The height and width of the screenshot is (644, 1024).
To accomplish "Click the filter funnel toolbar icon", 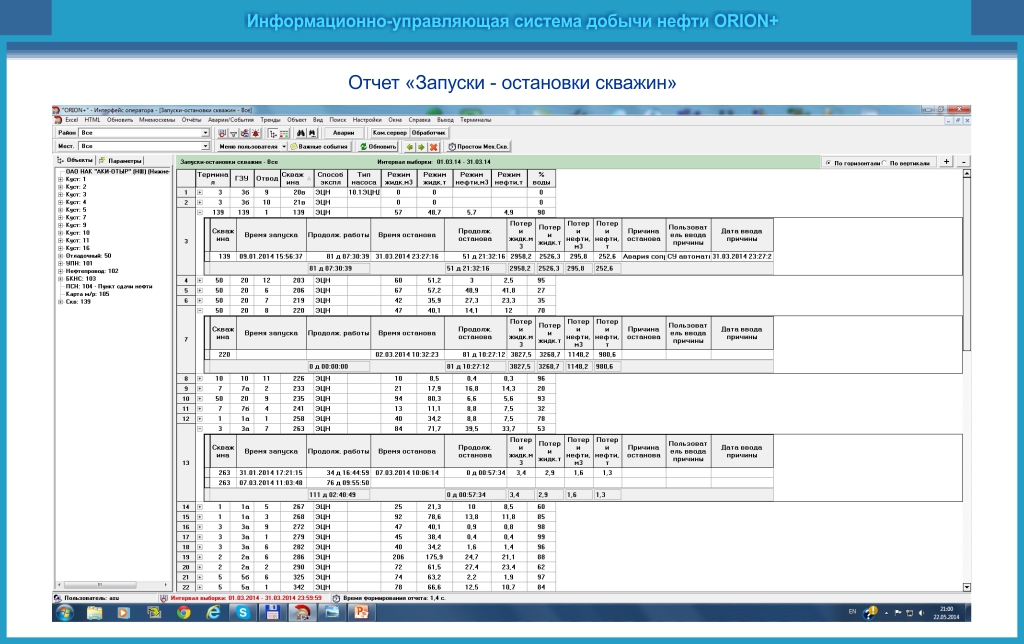I will pos(233,133).
